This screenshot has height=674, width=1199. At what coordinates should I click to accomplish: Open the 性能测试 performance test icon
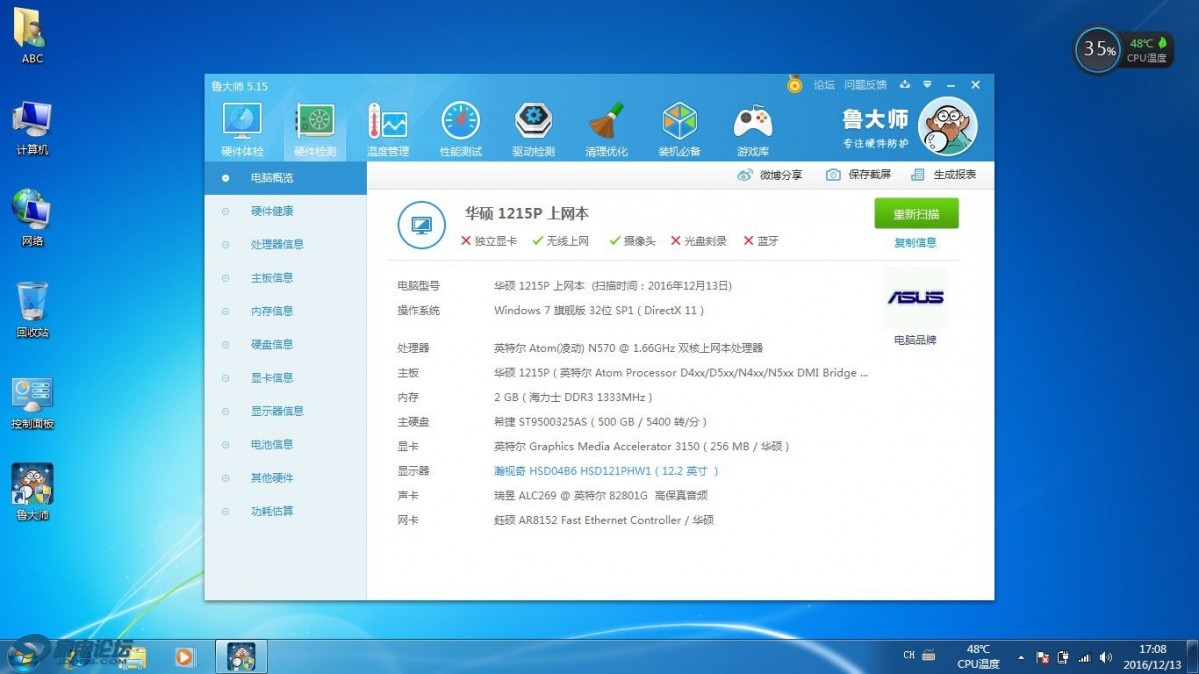tap(460, 130)
